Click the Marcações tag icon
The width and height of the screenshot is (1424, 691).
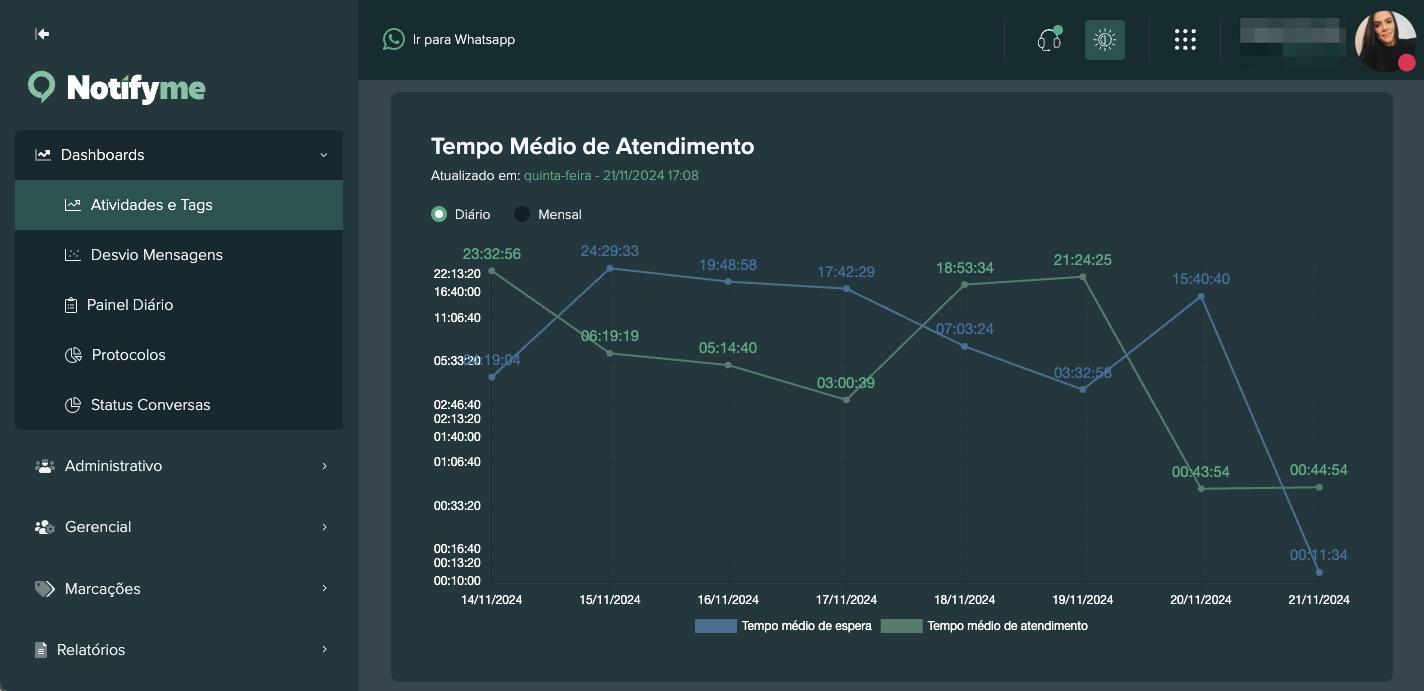(x=45, y=589)
